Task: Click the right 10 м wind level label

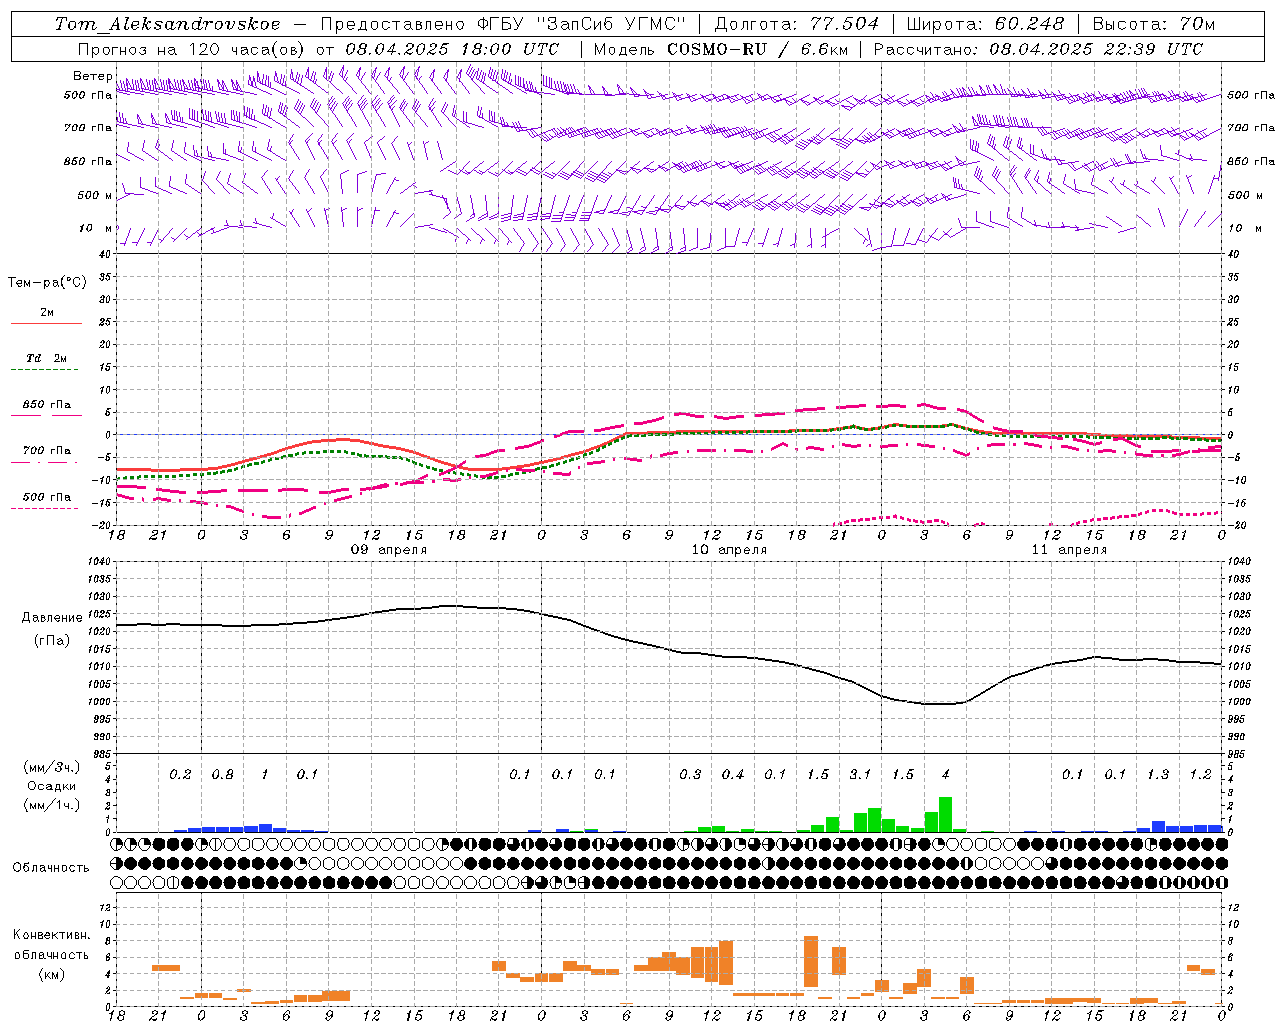Action: (1245, 228)
